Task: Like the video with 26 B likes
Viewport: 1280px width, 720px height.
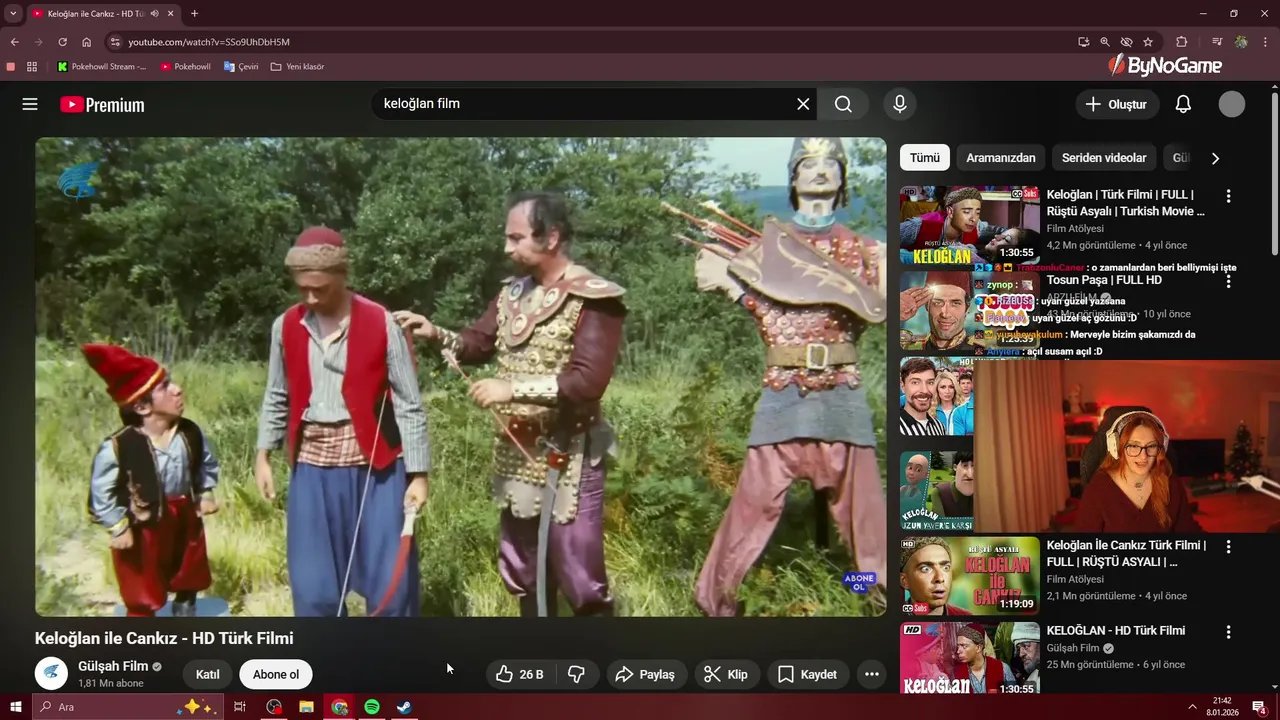Action: point(520,674)
